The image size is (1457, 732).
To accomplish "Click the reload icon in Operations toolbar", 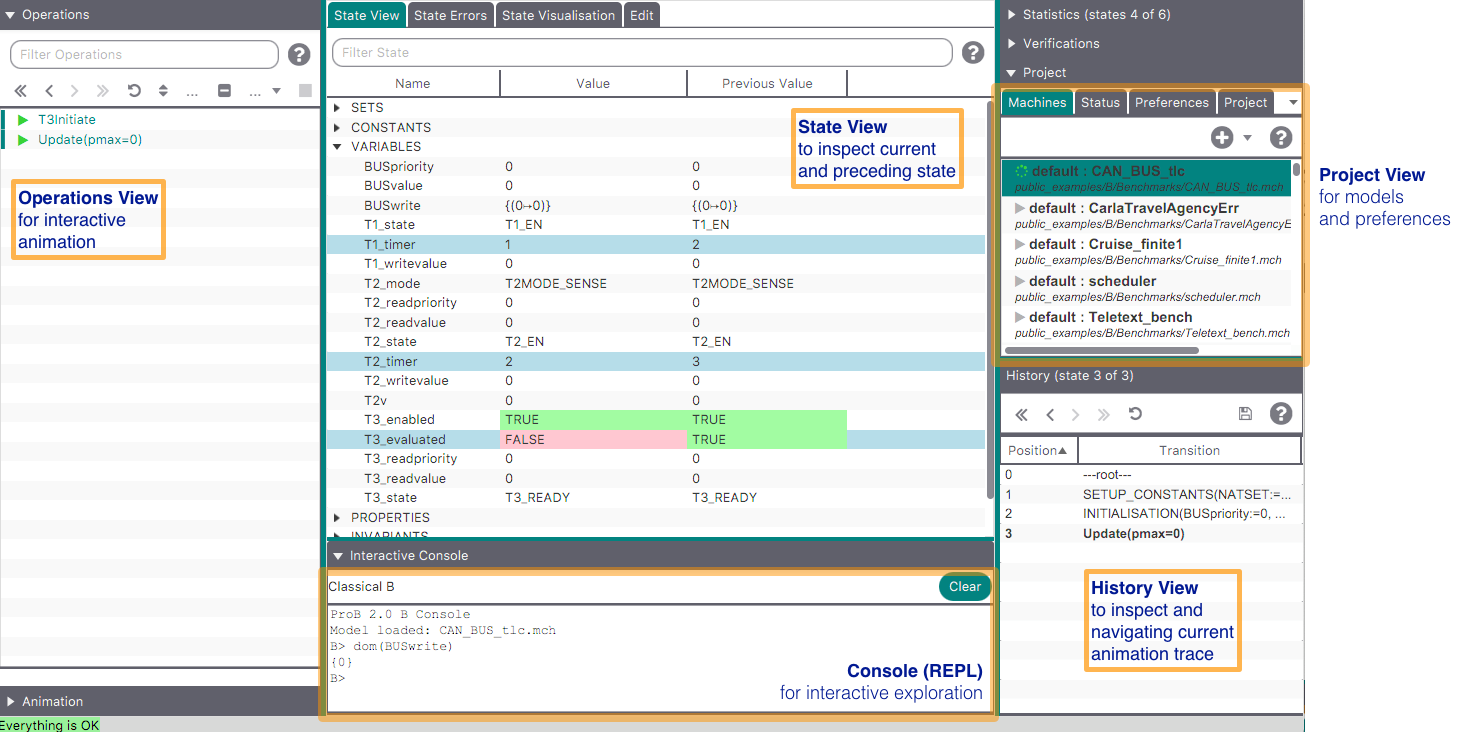I will pyautogui.click(x=134, y=91).
